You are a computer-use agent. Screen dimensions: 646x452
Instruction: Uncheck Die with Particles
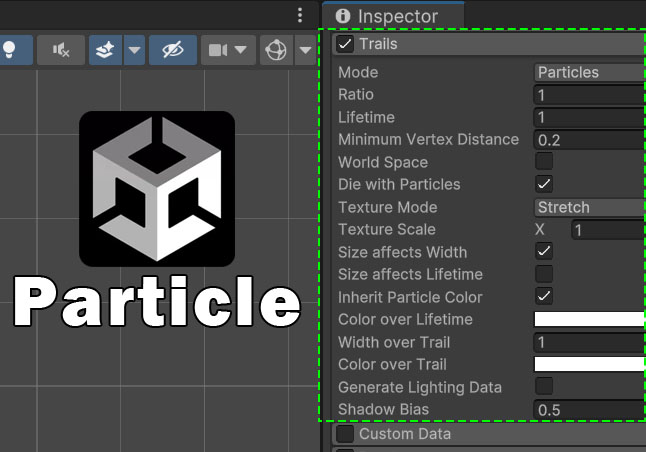544,184
